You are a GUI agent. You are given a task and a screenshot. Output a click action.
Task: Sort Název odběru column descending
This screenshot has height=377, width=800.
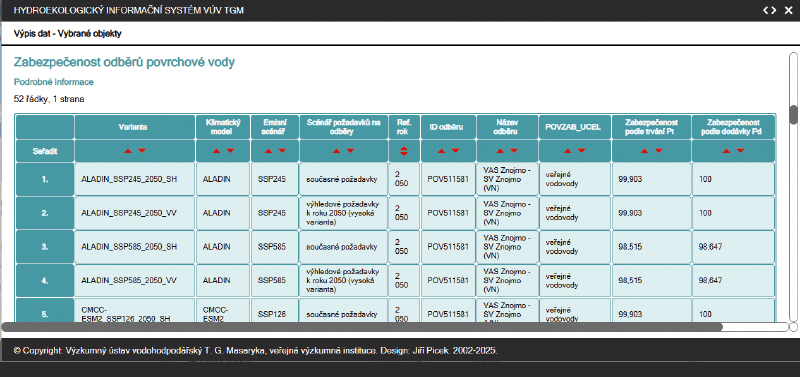pyautogui.click(x=514, y=151)
